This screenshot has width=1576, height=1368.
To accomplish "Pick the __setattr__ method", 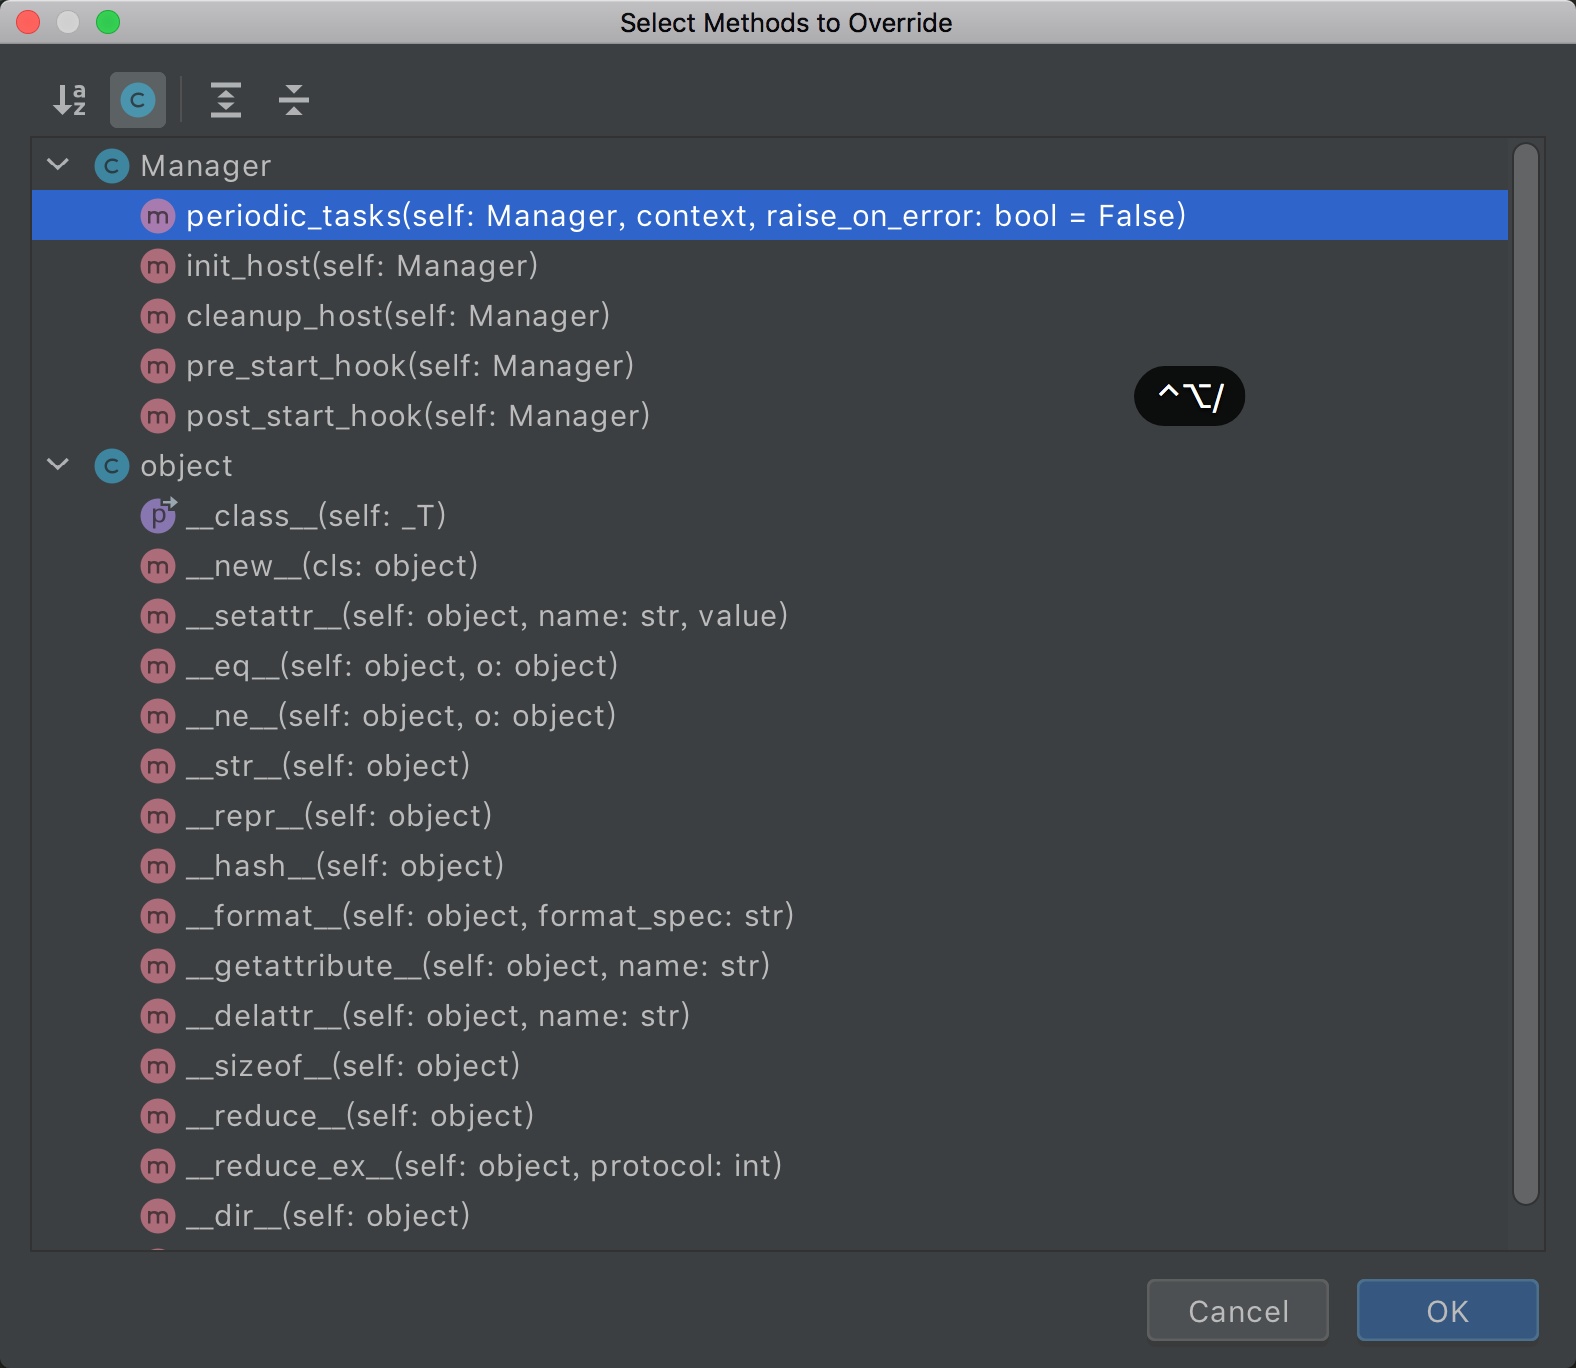I will (x=486, y=616).
